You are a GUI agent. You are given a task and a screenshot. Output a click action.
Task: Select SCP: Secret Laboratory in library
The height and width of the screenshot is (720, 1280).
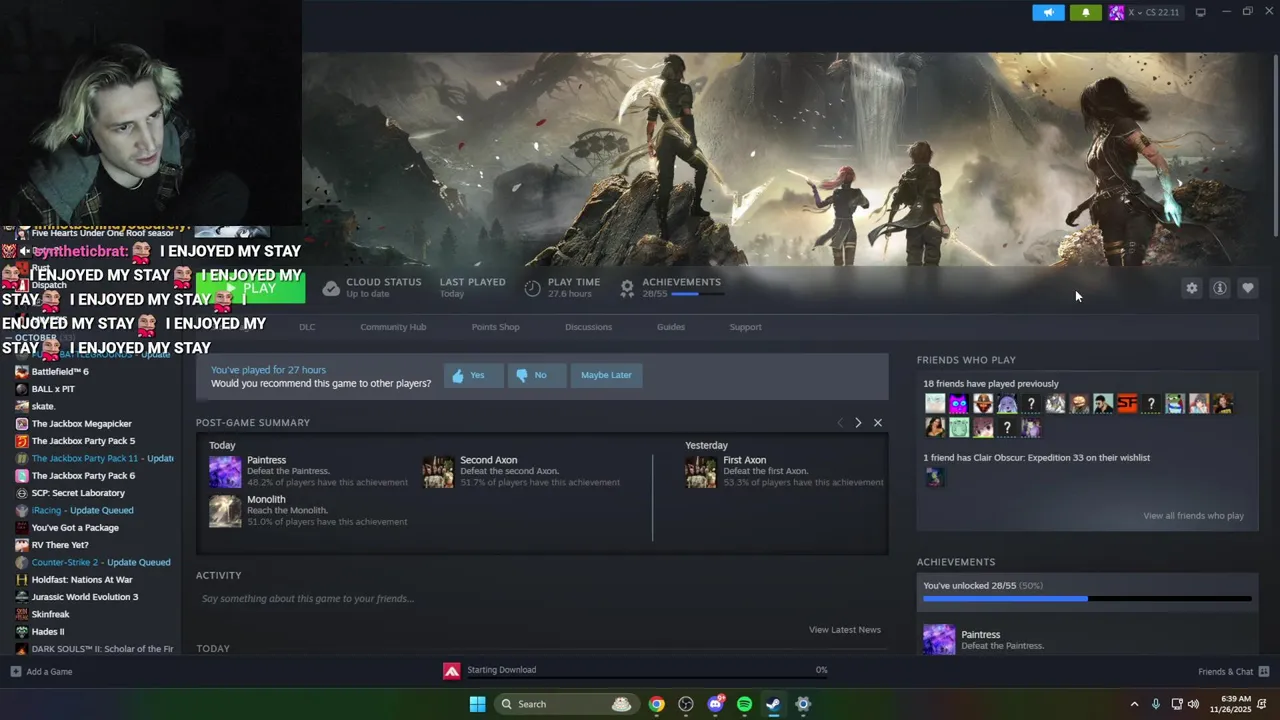click(78, 493)
